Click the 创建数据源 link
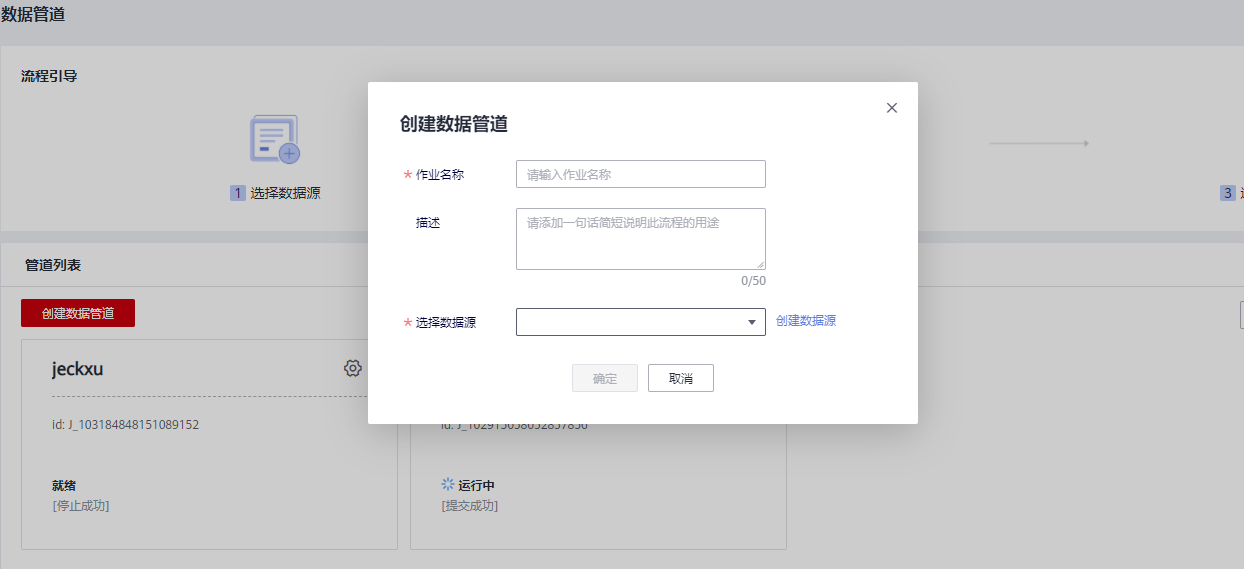 pyautogui.click(x=806, y=321)
